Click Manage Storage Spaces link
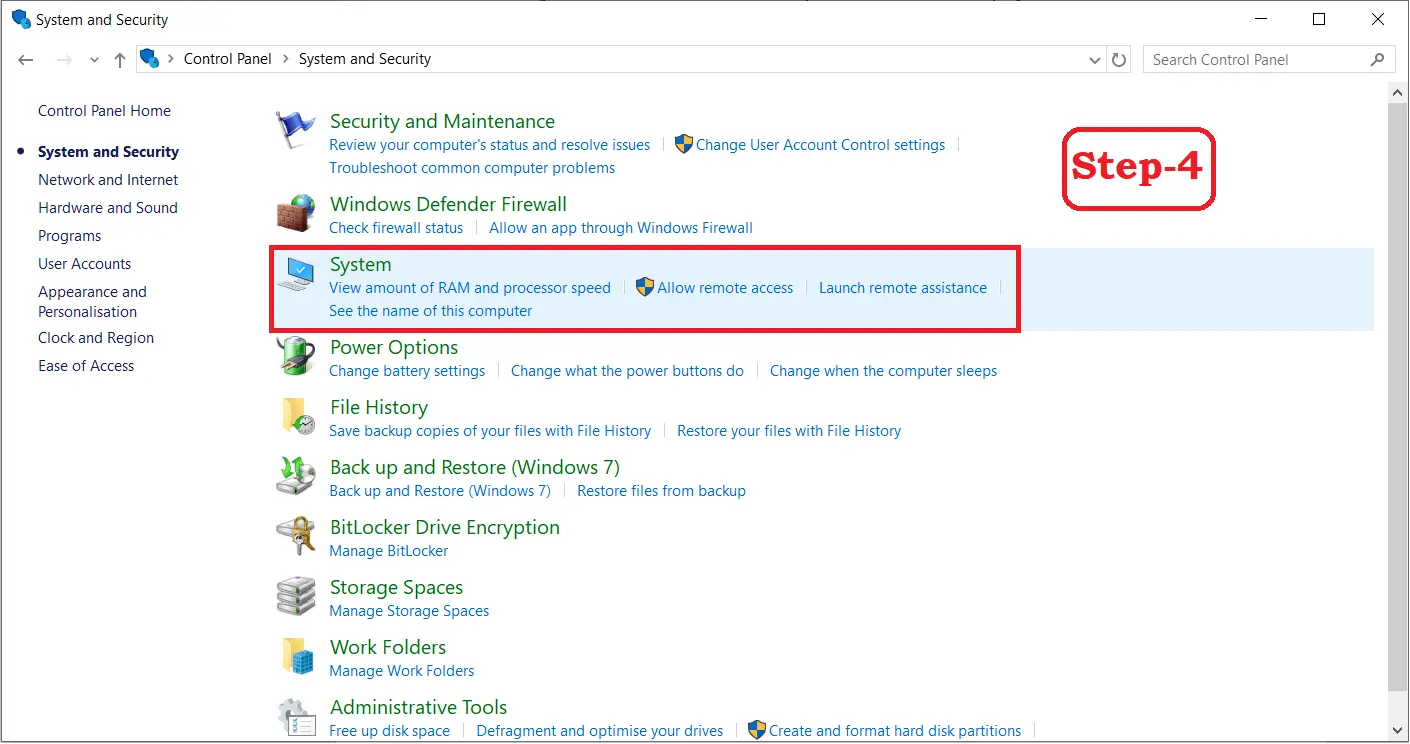The height and width of the screenshot is (744, 1410). (409, 611)
